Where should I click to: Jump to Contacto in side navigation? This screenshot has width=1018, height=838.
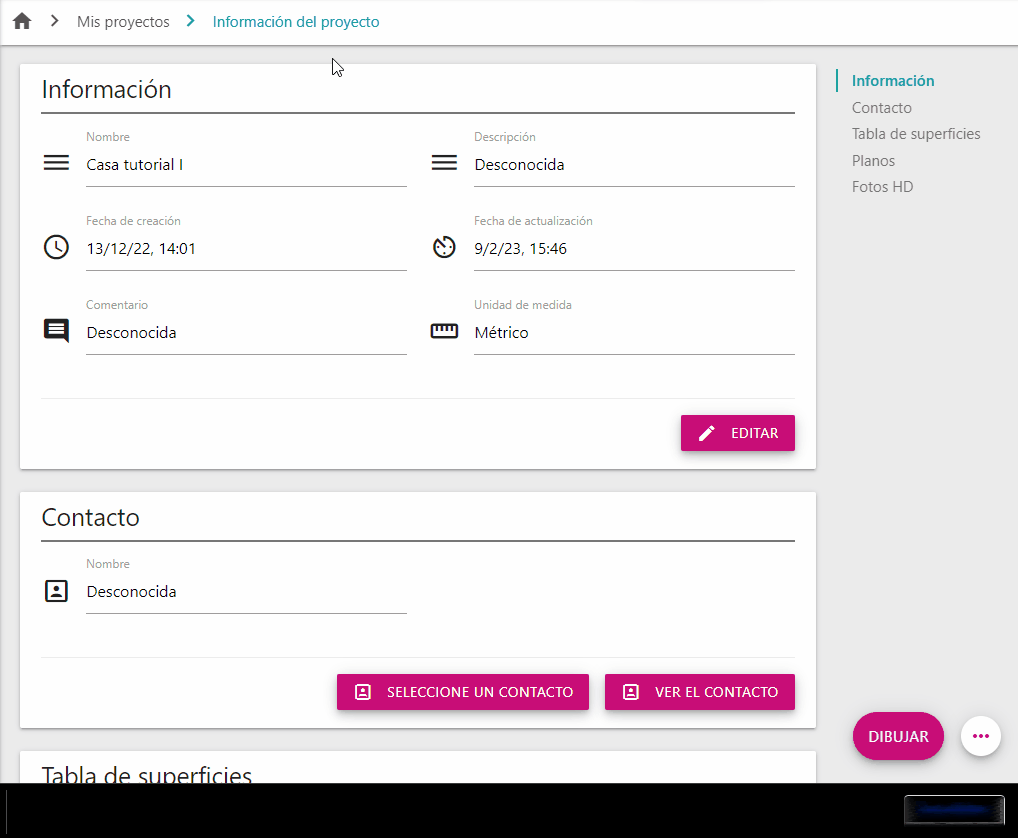[x=882, y=108]
